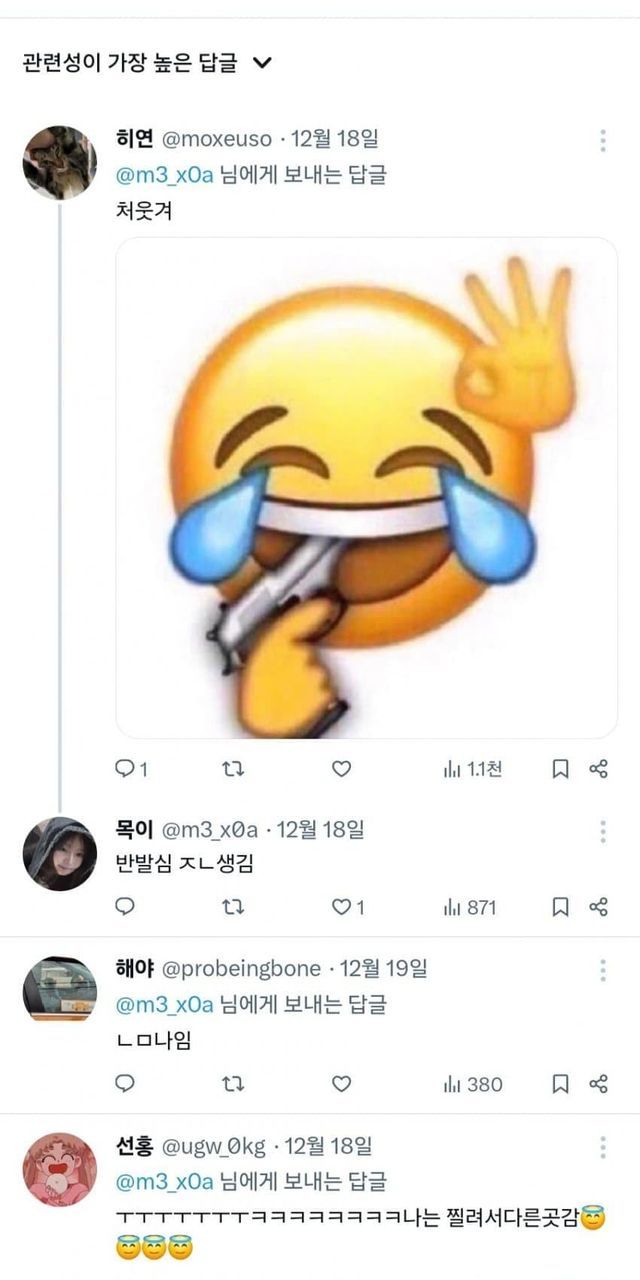Open more options on 목이's reply
This screenshot has height=1280, width=640.
(x=603, y=831)
